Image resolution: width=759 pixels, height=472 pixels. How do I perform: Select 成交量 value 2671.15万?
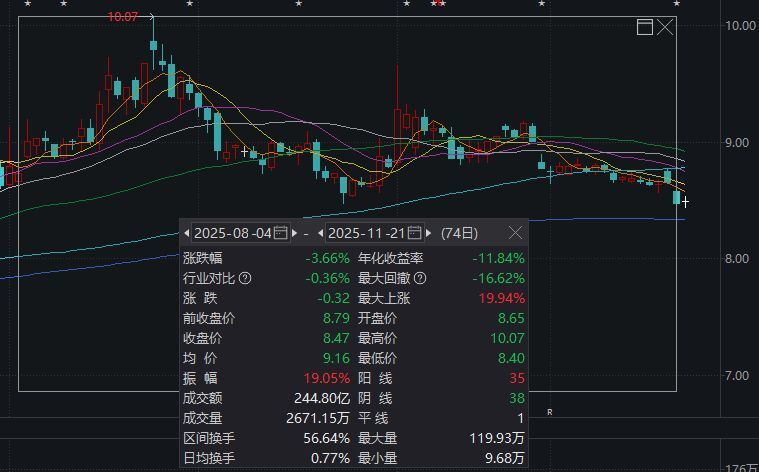point(318,418)
